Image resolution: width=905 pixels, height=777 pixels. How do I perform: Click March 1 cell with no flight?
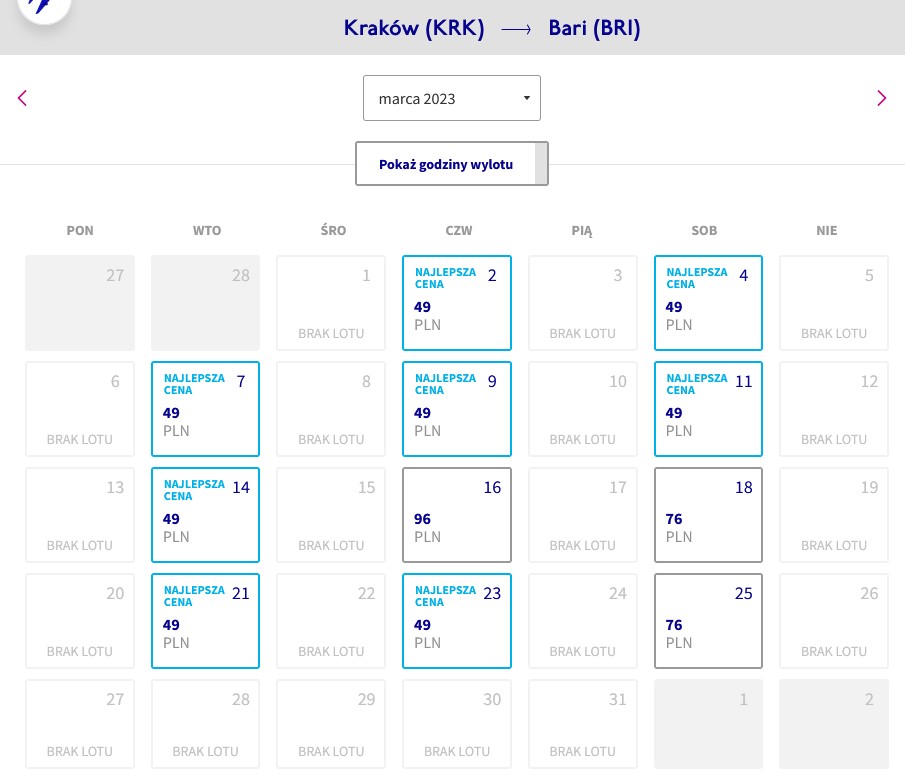pyautogui.click(x=331, y=303)
